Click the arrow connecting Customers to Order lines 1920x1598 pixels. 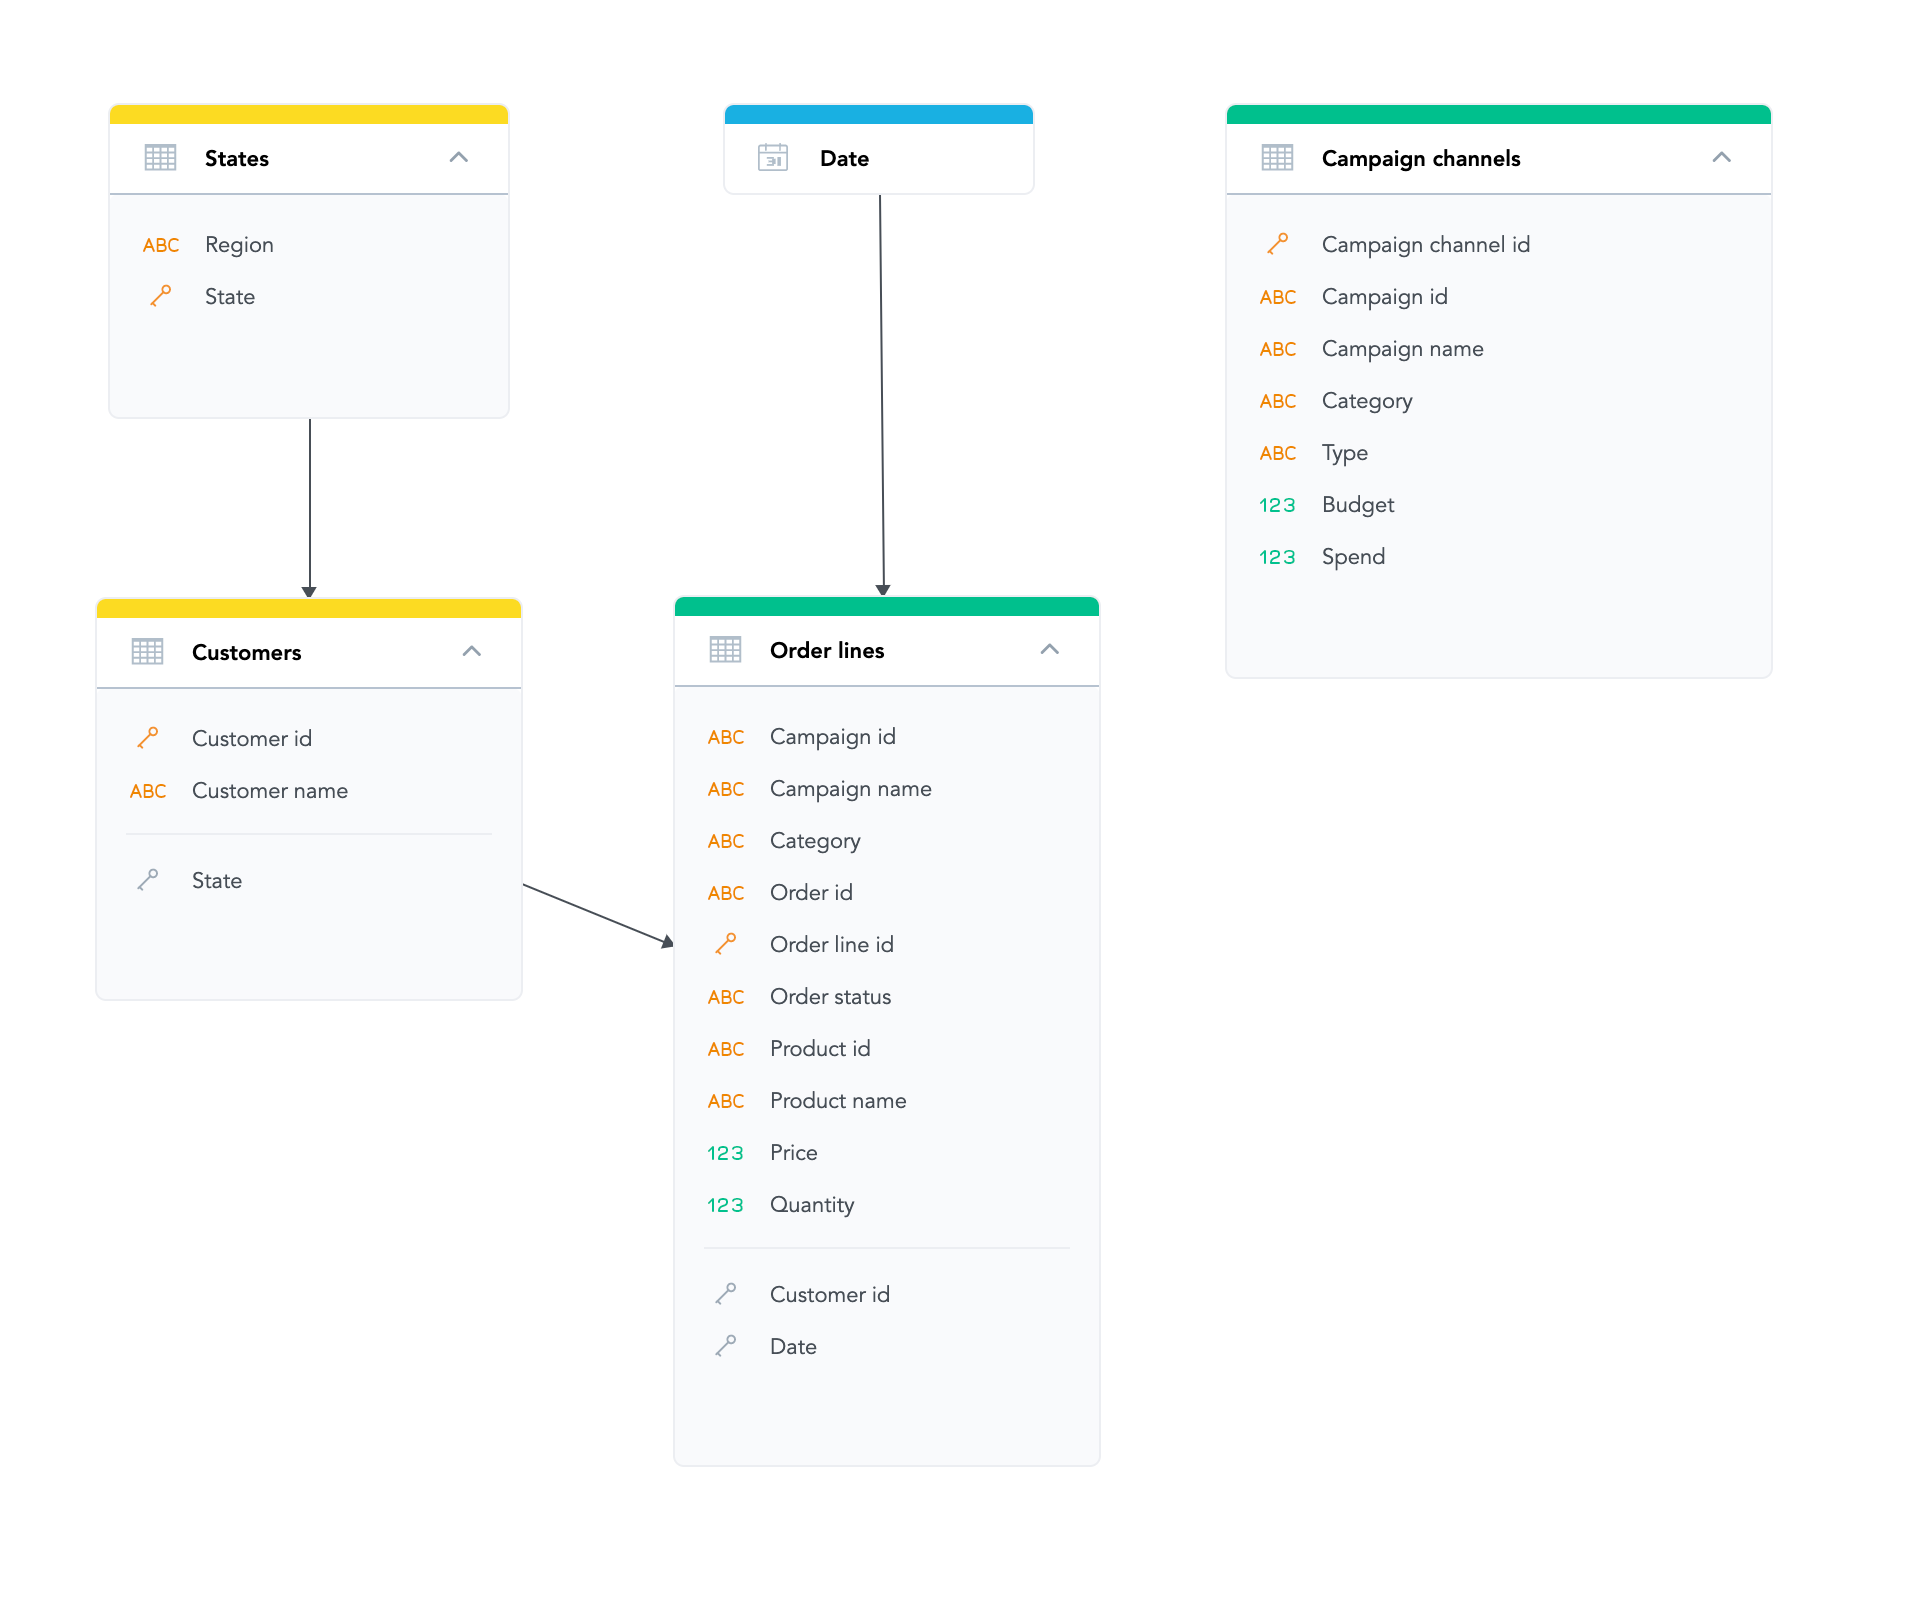pos(597,913)
